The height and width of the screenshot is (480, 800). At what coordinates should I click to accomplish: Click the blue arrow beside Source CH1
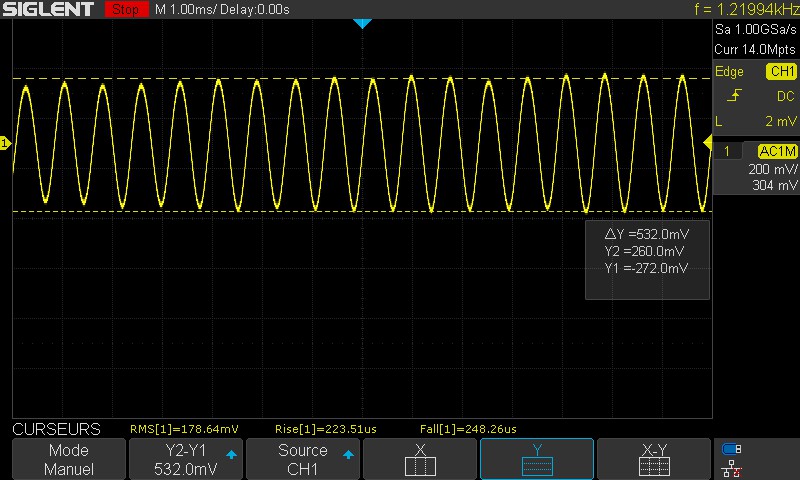[348, 454]
